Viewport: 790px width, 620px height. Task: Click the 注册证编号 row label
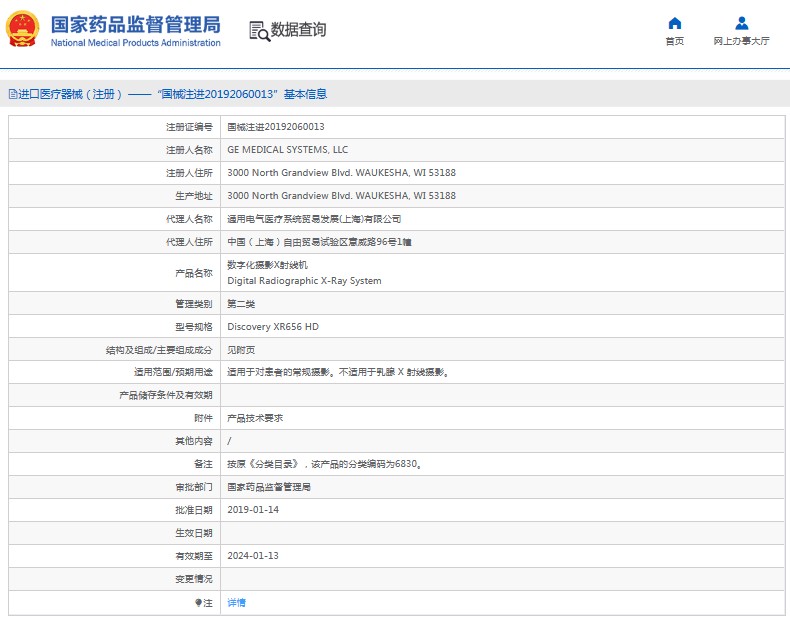(189, 127)
